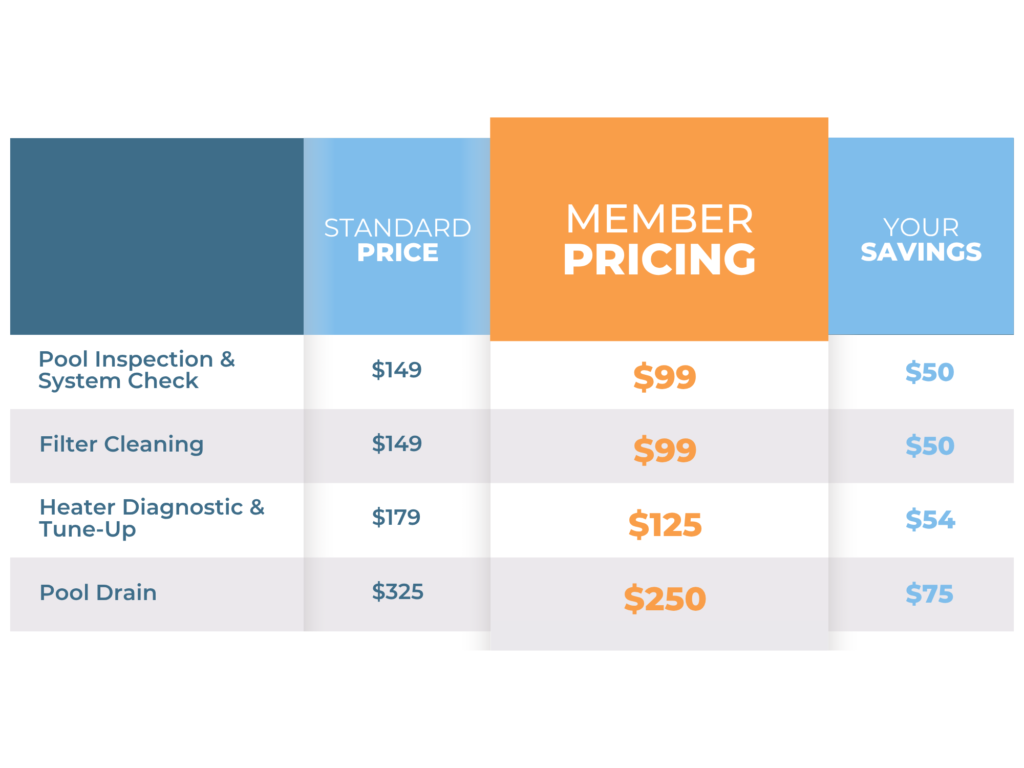Click the orange Member Pricing header
Image resolution: width=1024 pixels, height=768 pixels.
659,239
